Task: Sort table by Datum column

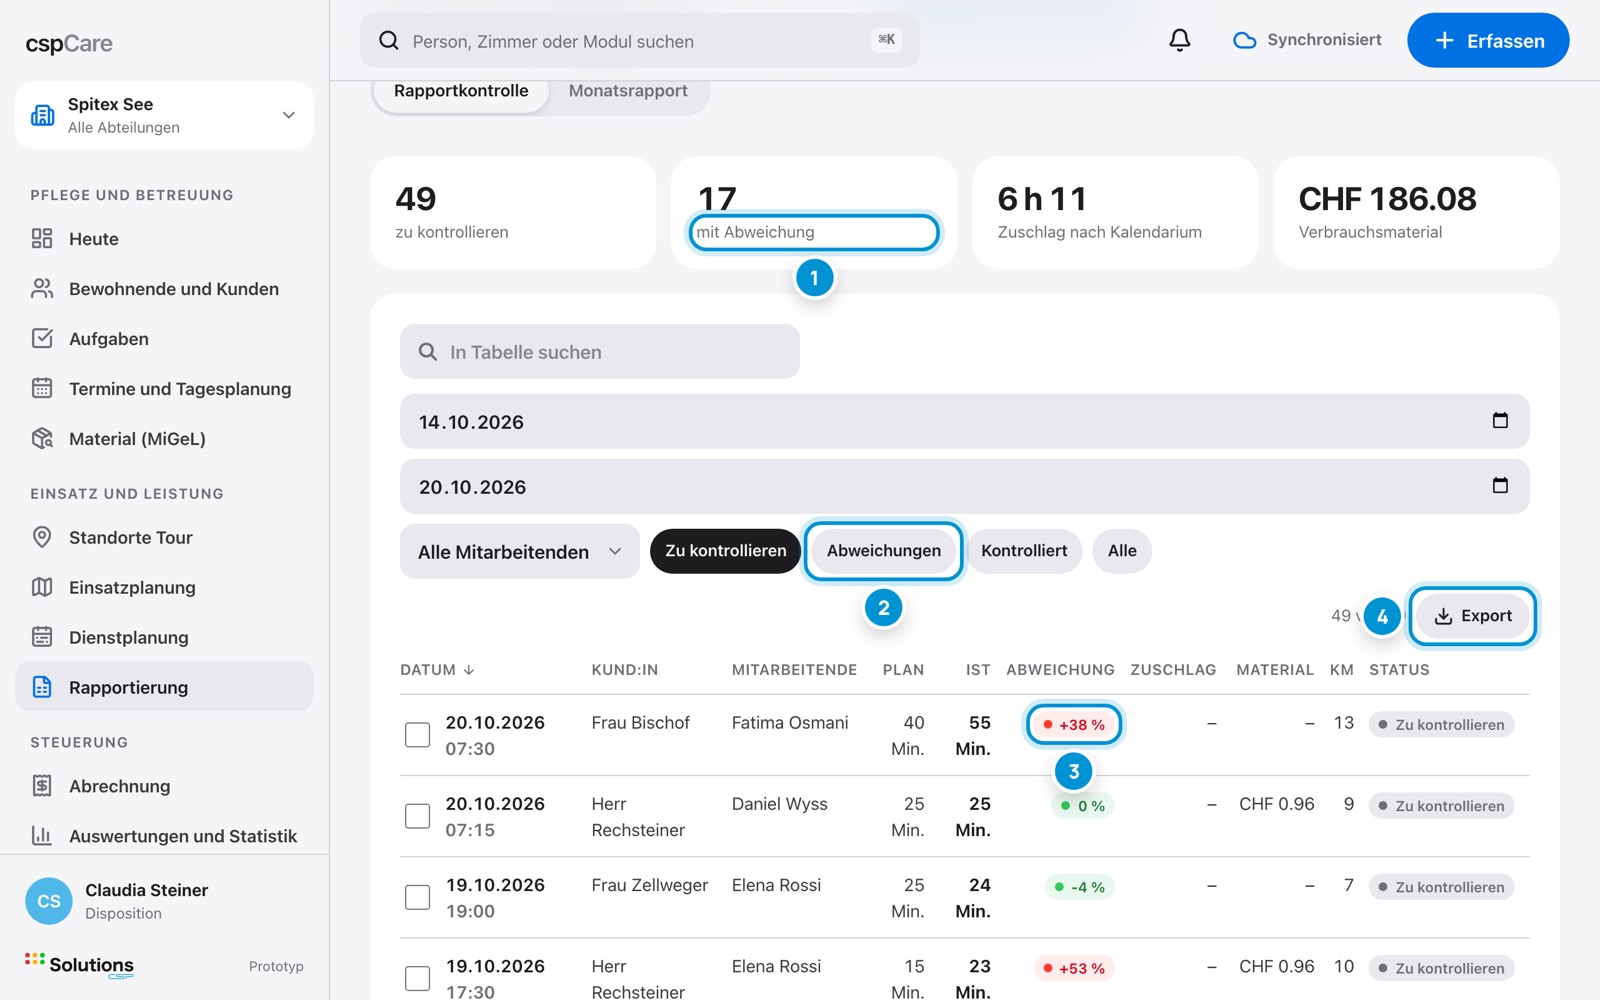Action: [x=437, y=670]
